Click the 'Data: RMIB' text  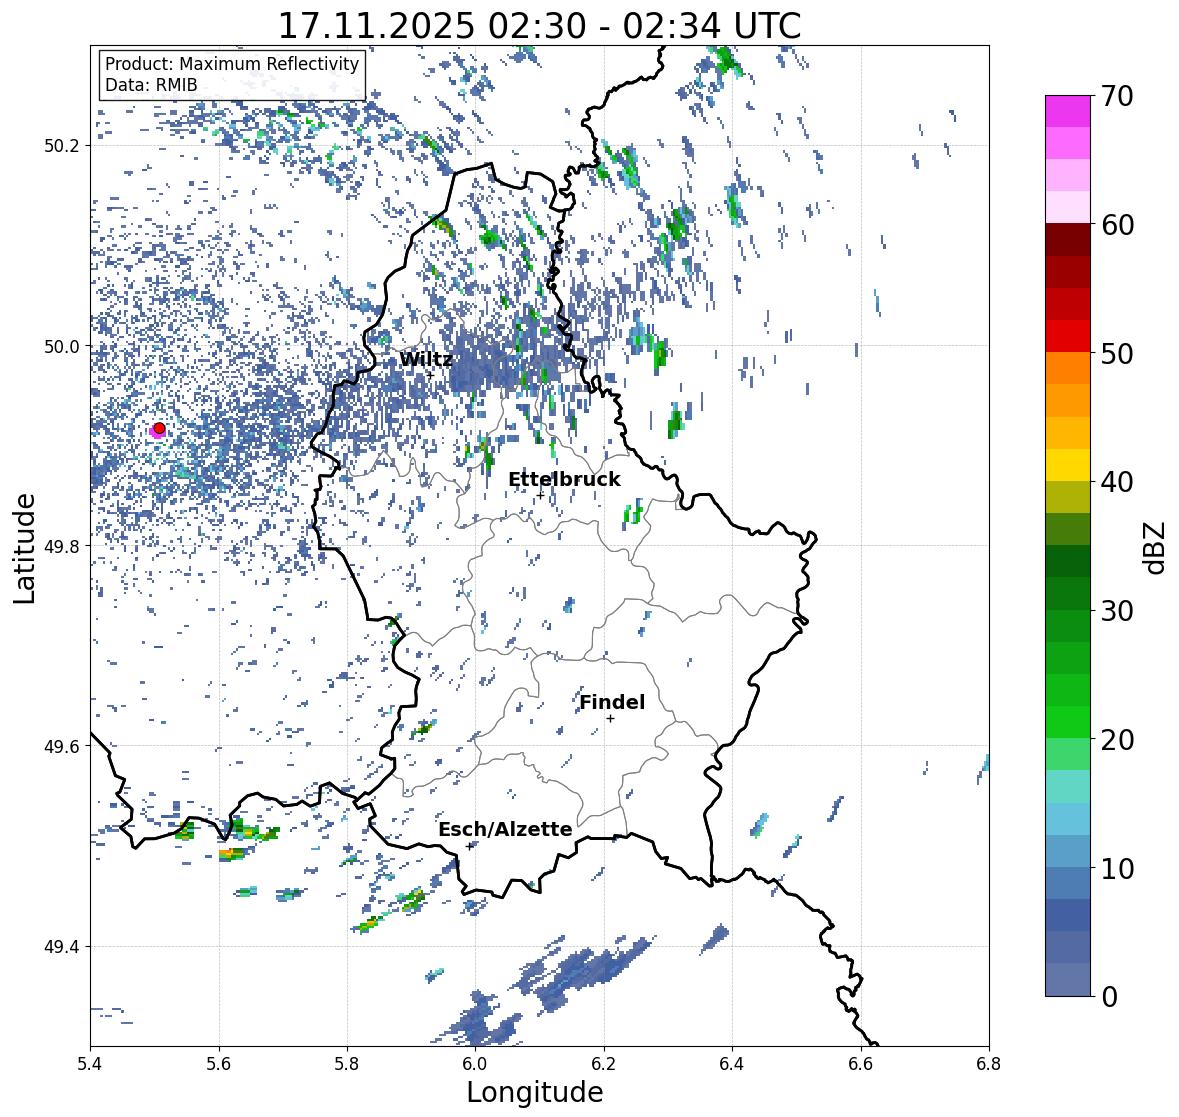151,85
